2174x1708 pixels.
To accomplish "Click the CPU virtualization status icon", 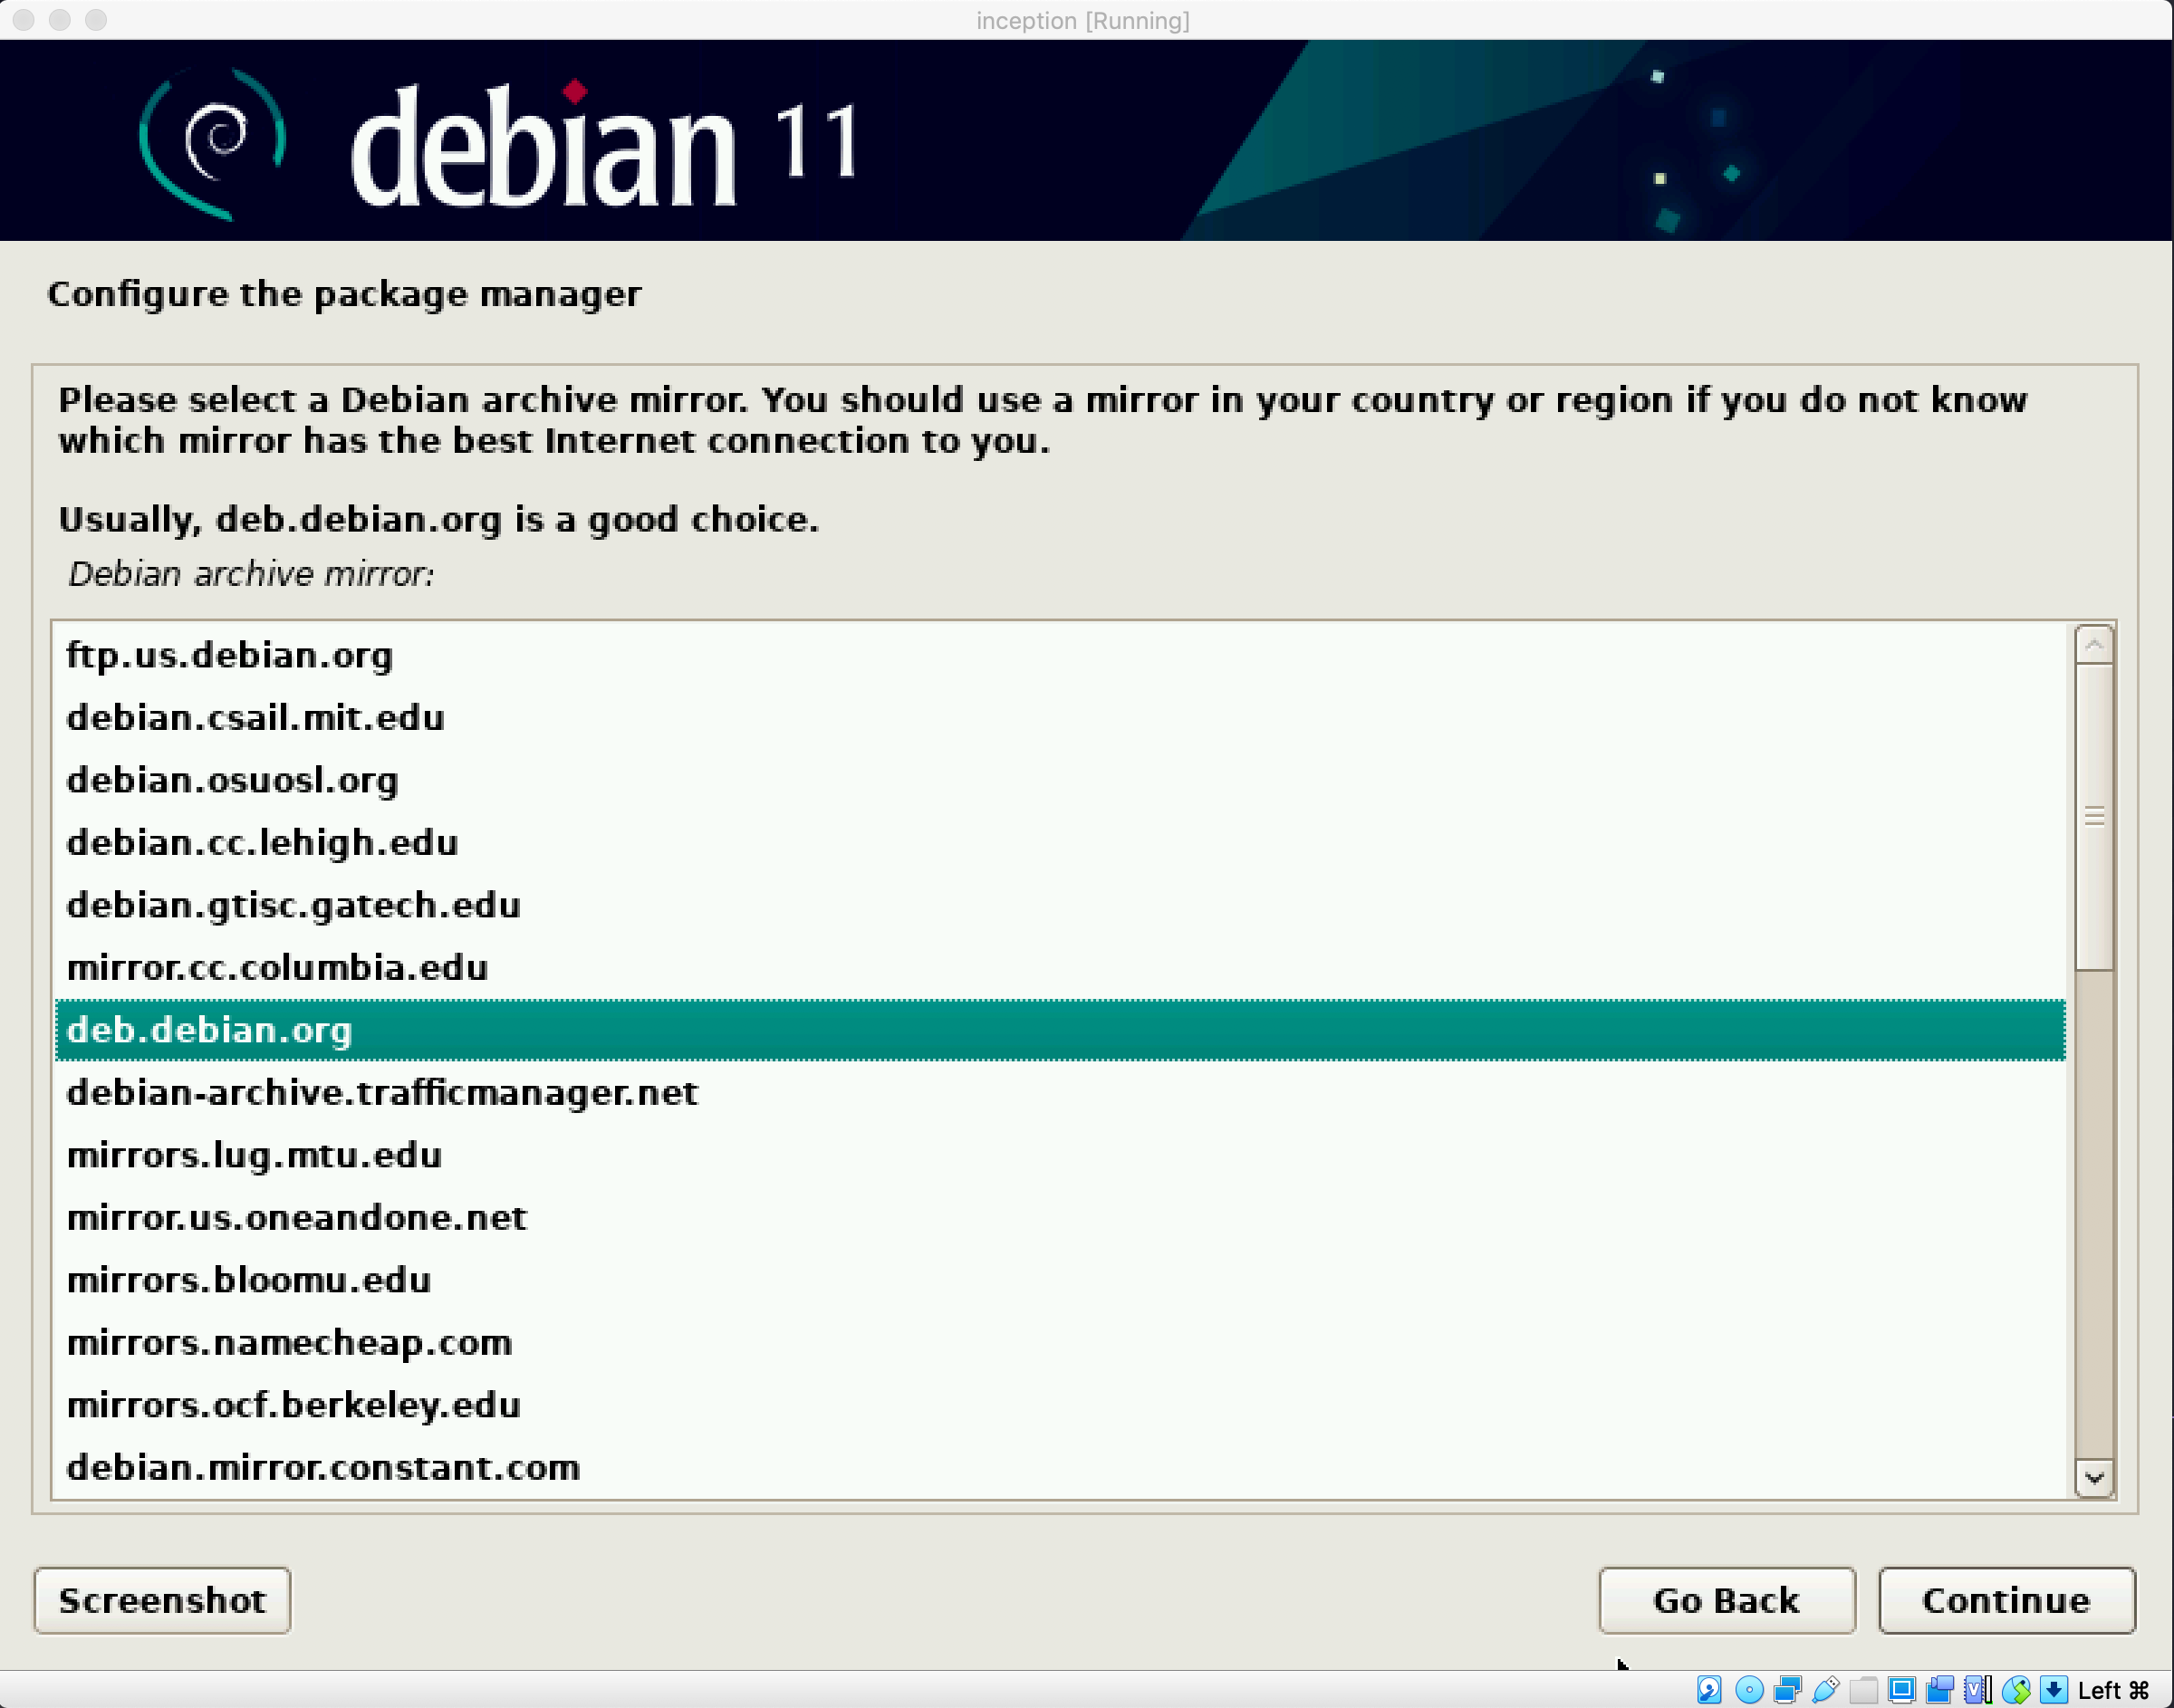I will (1976, 1690).
